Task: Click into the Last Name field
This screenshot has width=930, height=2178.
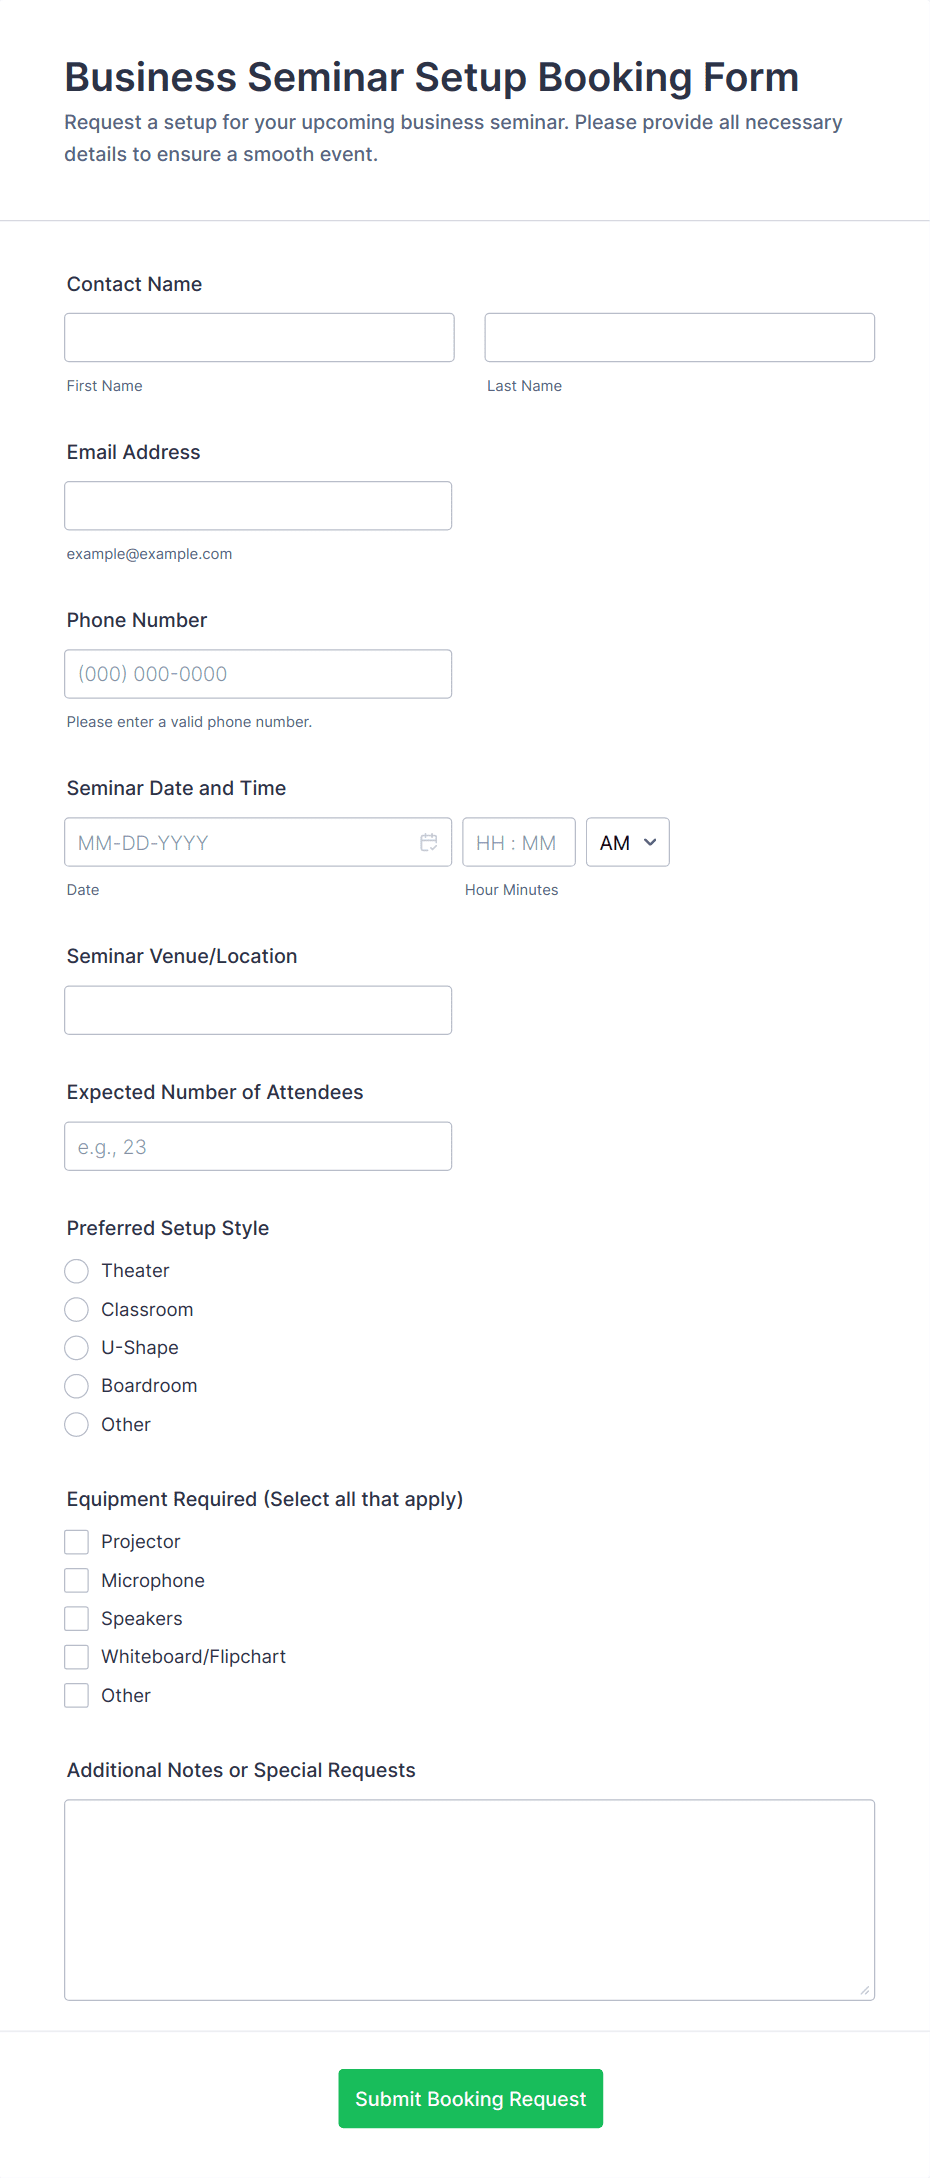Action: click(x=679, y=337)
